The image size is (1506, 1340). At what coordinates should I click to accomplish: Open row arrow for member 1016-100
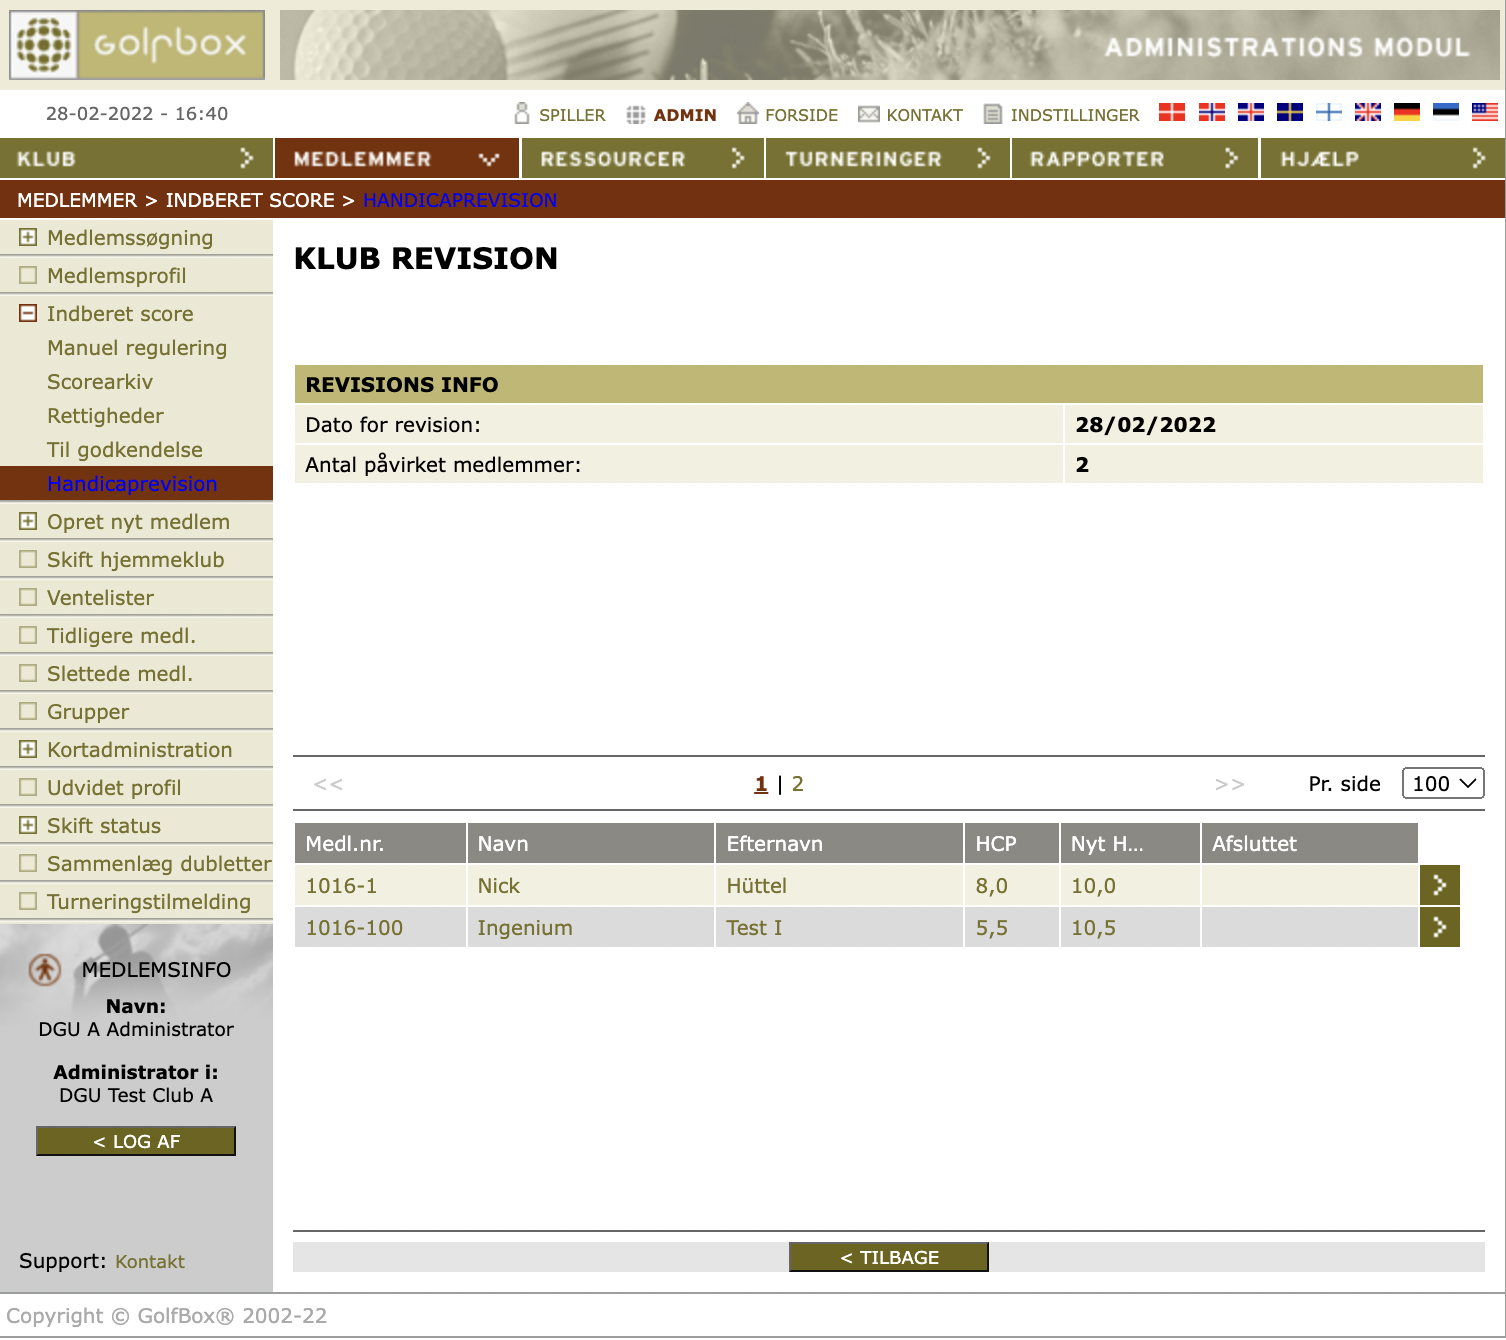[x=1439, y=927]
